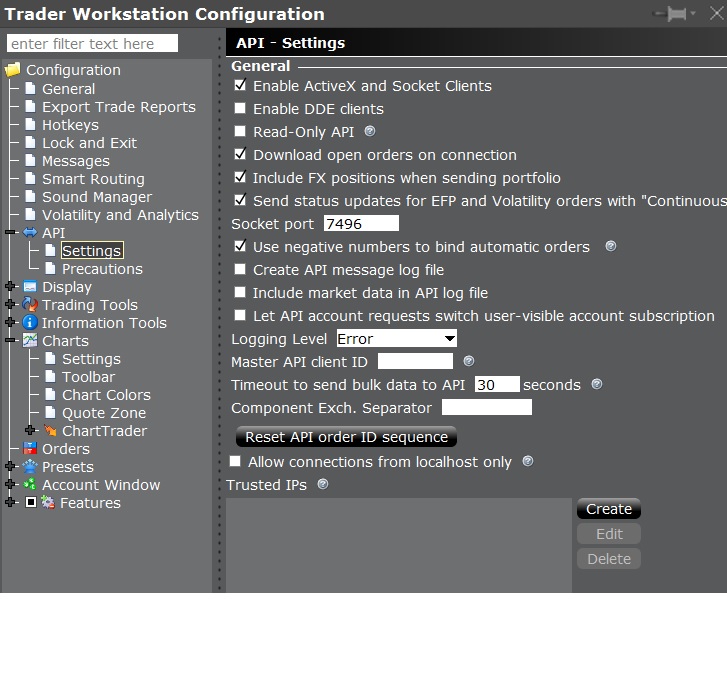This screenshot has width=727, height=680.
Task: Open the Logging Level dropdown
Action: point(396,338)
